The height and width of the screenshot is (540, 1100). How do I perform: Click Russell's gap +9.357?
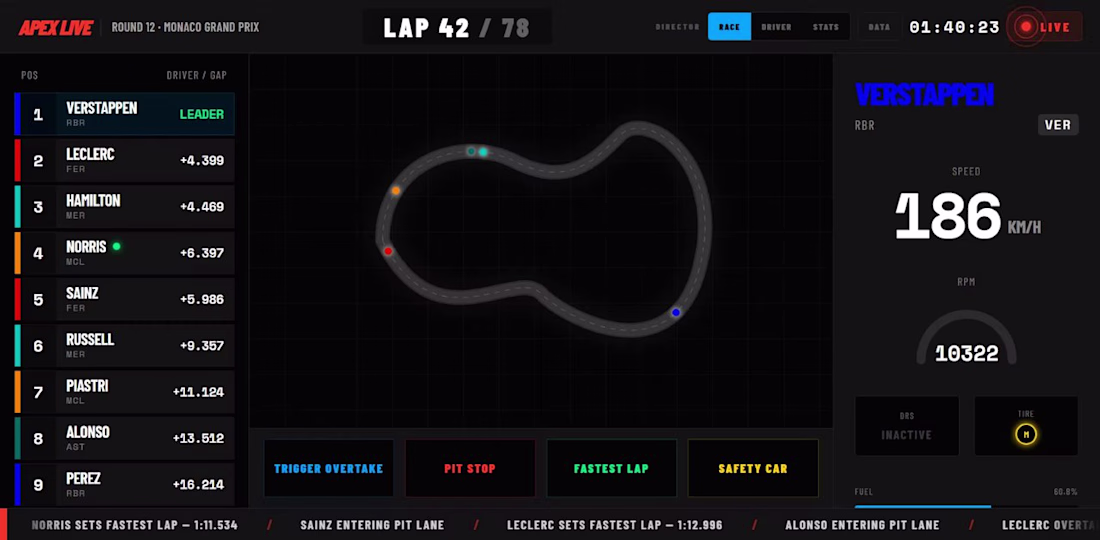202,346
